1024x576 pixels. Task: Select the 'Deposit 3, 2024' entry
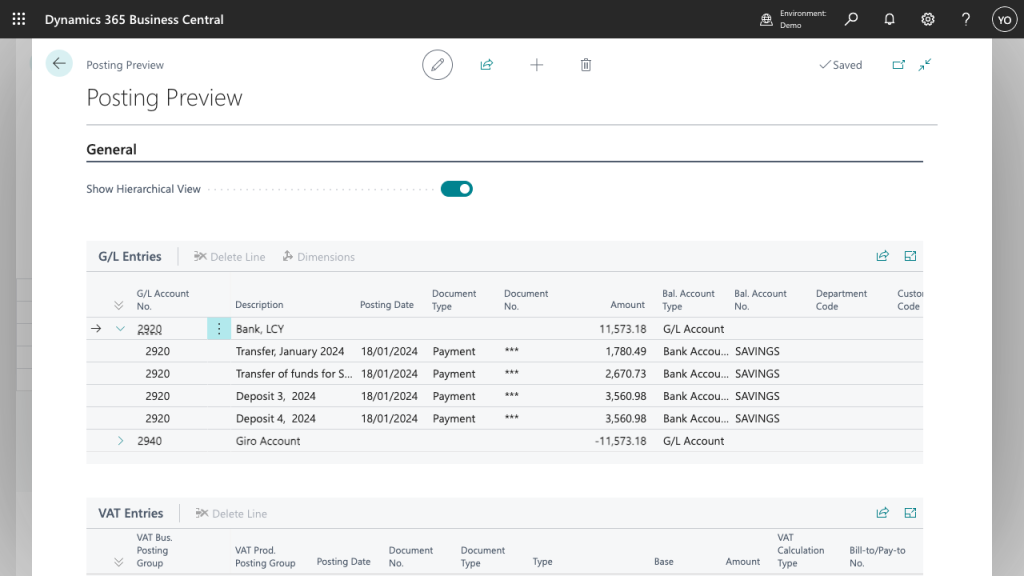point(276,396)
